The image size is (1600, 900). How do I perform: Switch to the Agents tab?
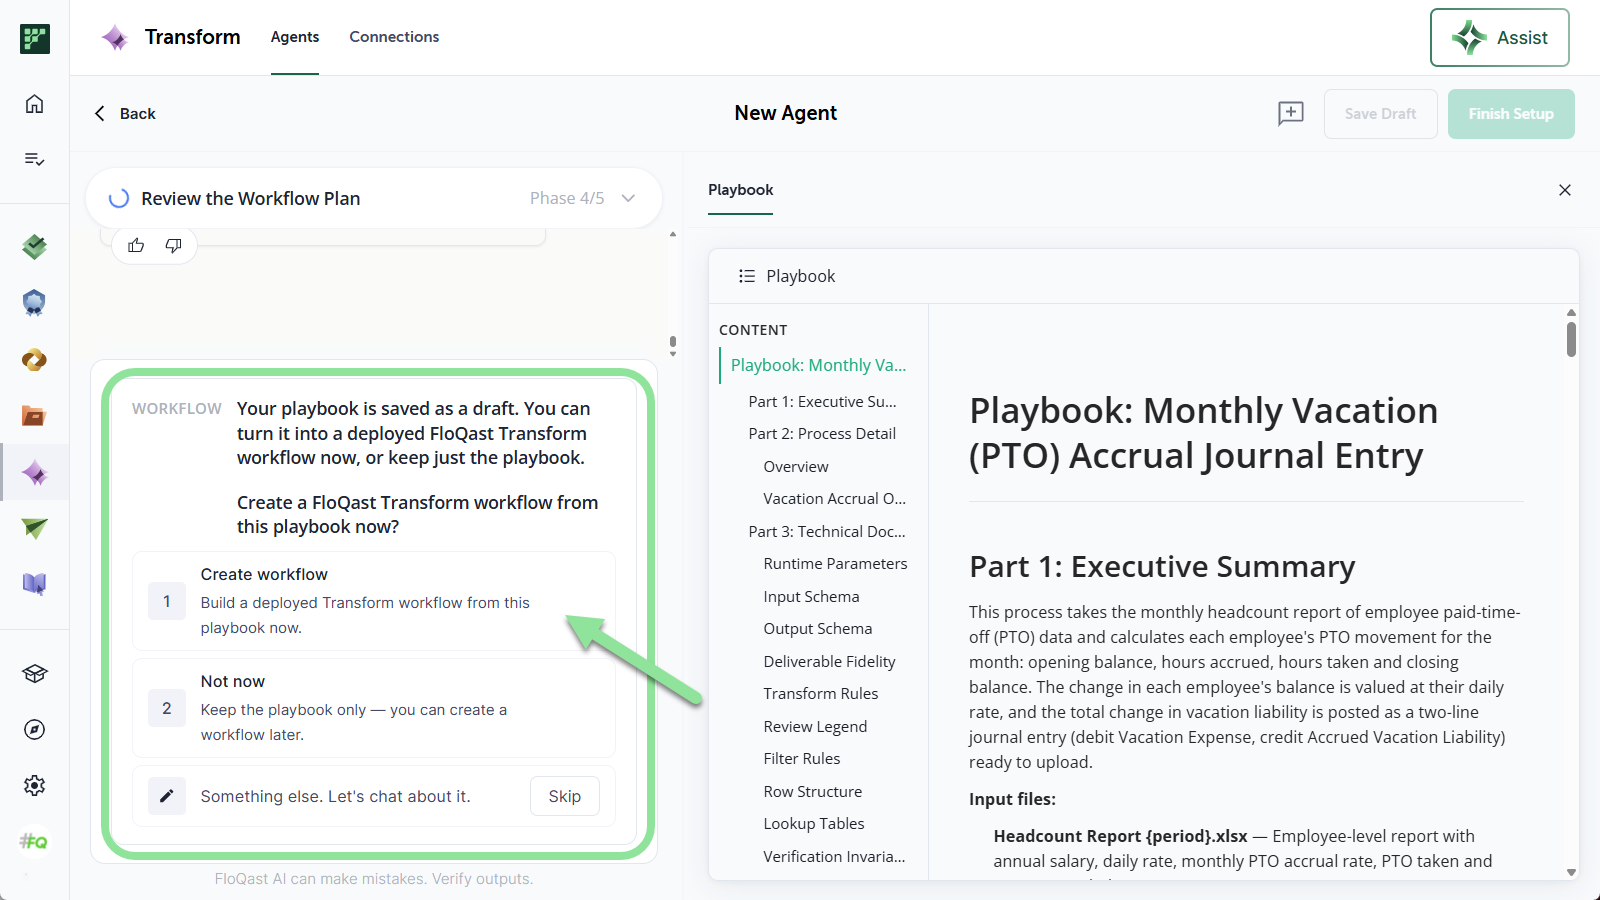tap(295, 37)
